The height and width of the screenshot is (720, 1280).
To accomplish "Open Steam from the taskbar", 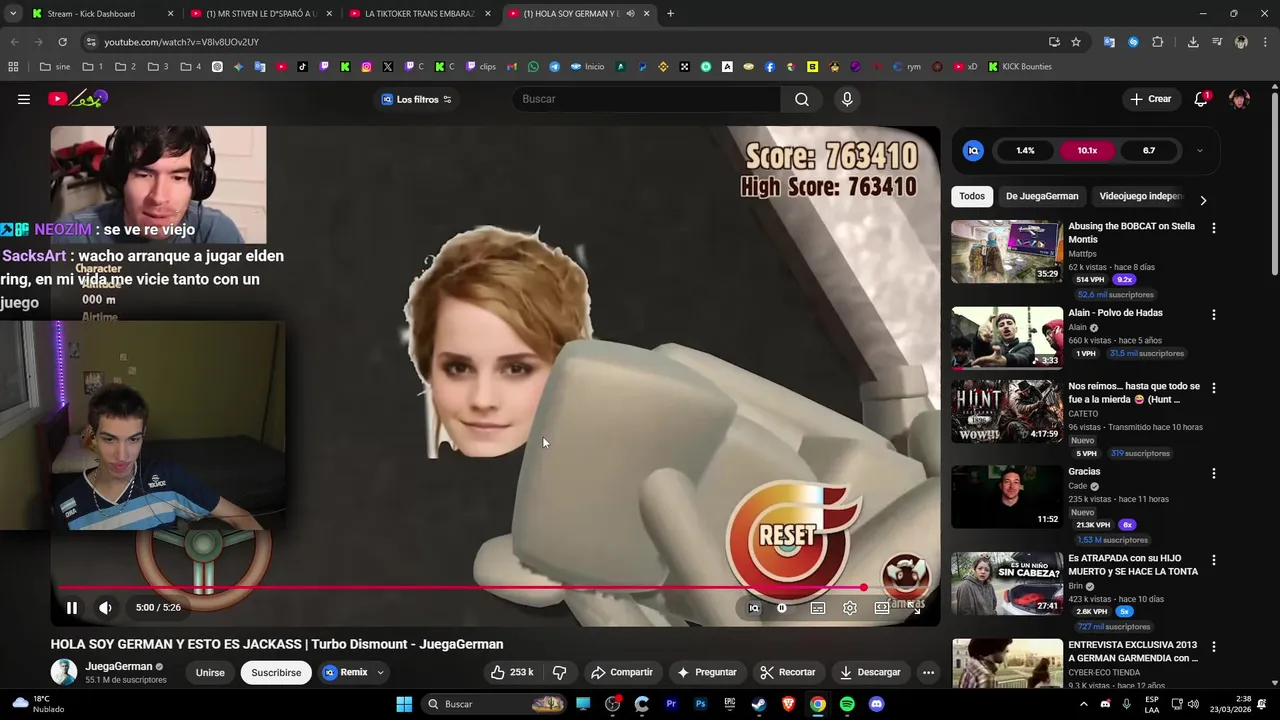I will pyautogui.click(x=759, y=704).
